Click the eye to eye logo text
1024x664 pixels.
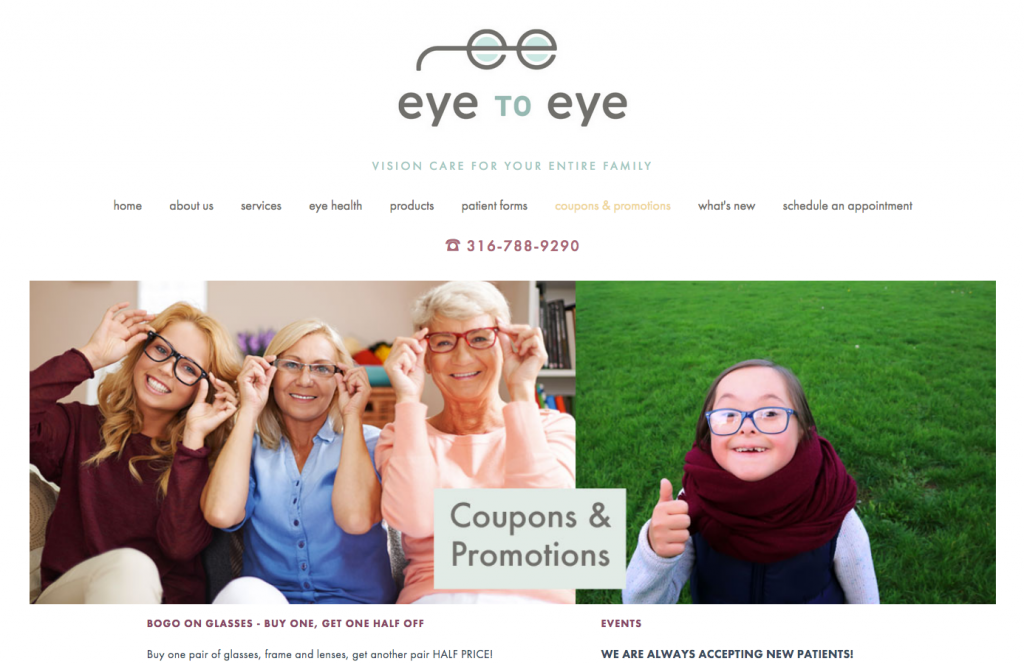[x=513, y=104]
